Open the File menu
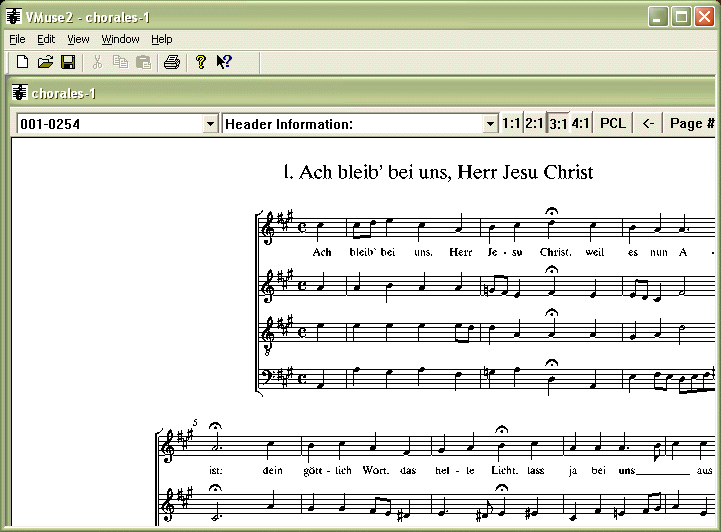This screenshot has width=721, height=532. click(17, 40)
